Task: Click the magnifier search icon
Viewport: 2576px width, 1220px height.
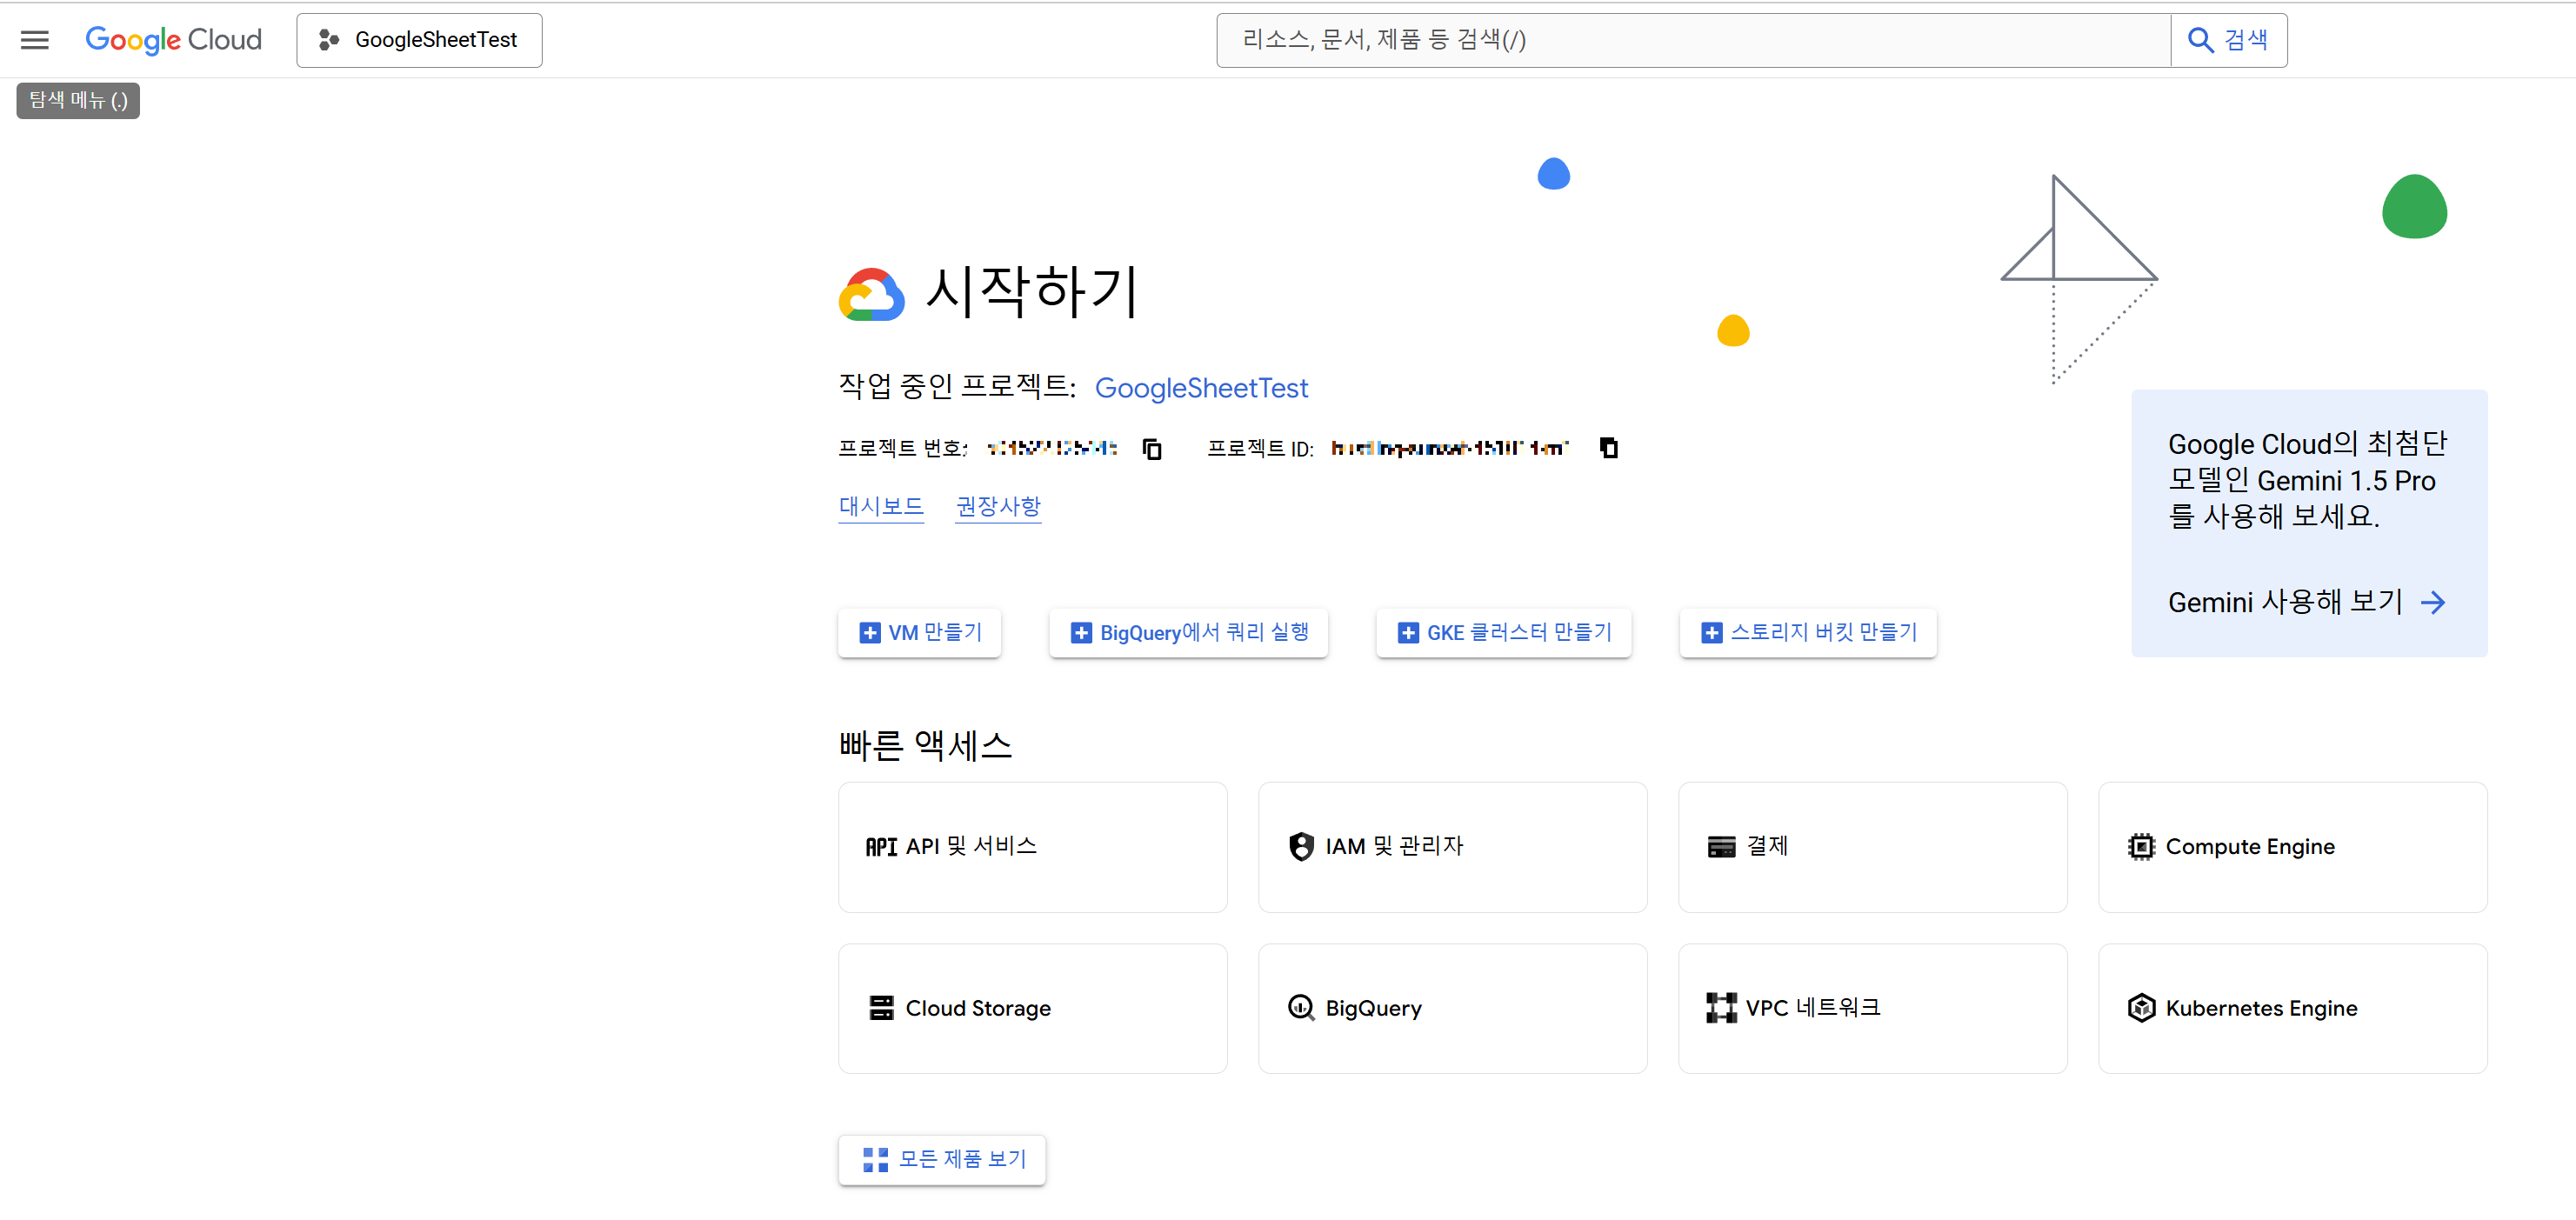Action: pos(2201,40)
